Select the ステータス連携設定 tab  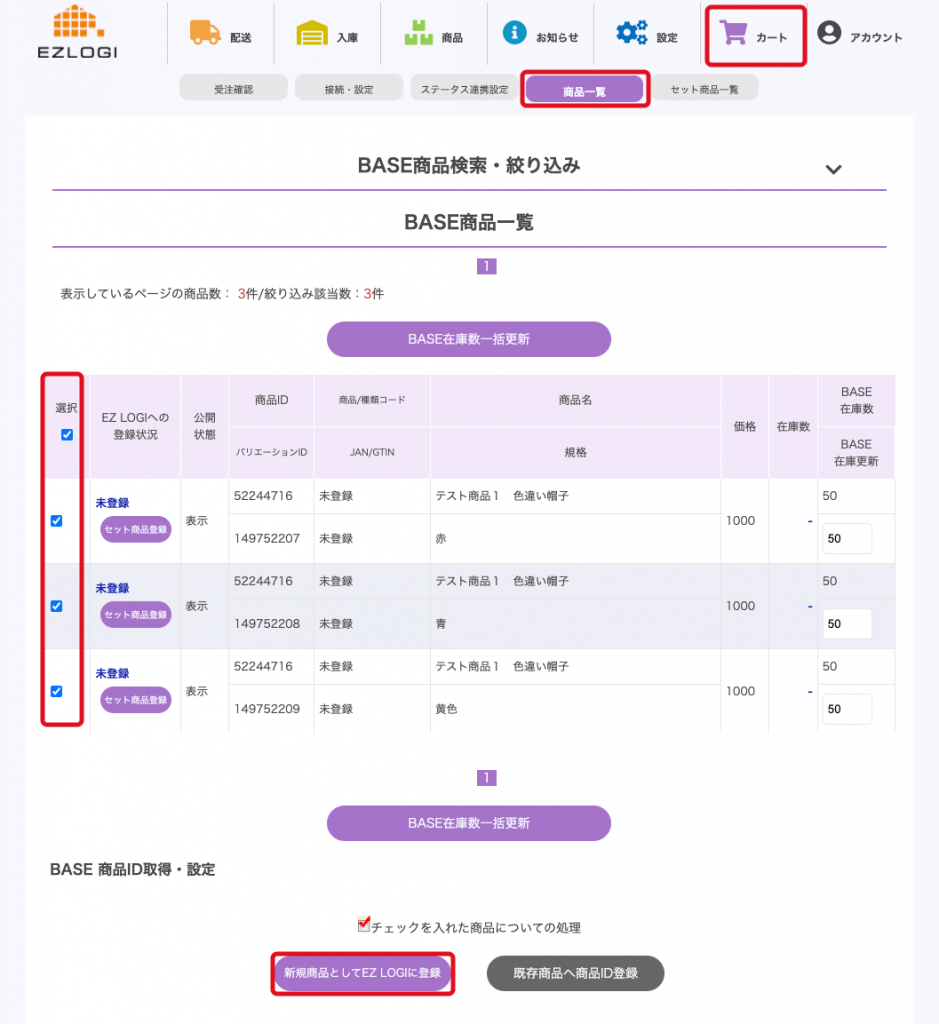tap(463, 89)
